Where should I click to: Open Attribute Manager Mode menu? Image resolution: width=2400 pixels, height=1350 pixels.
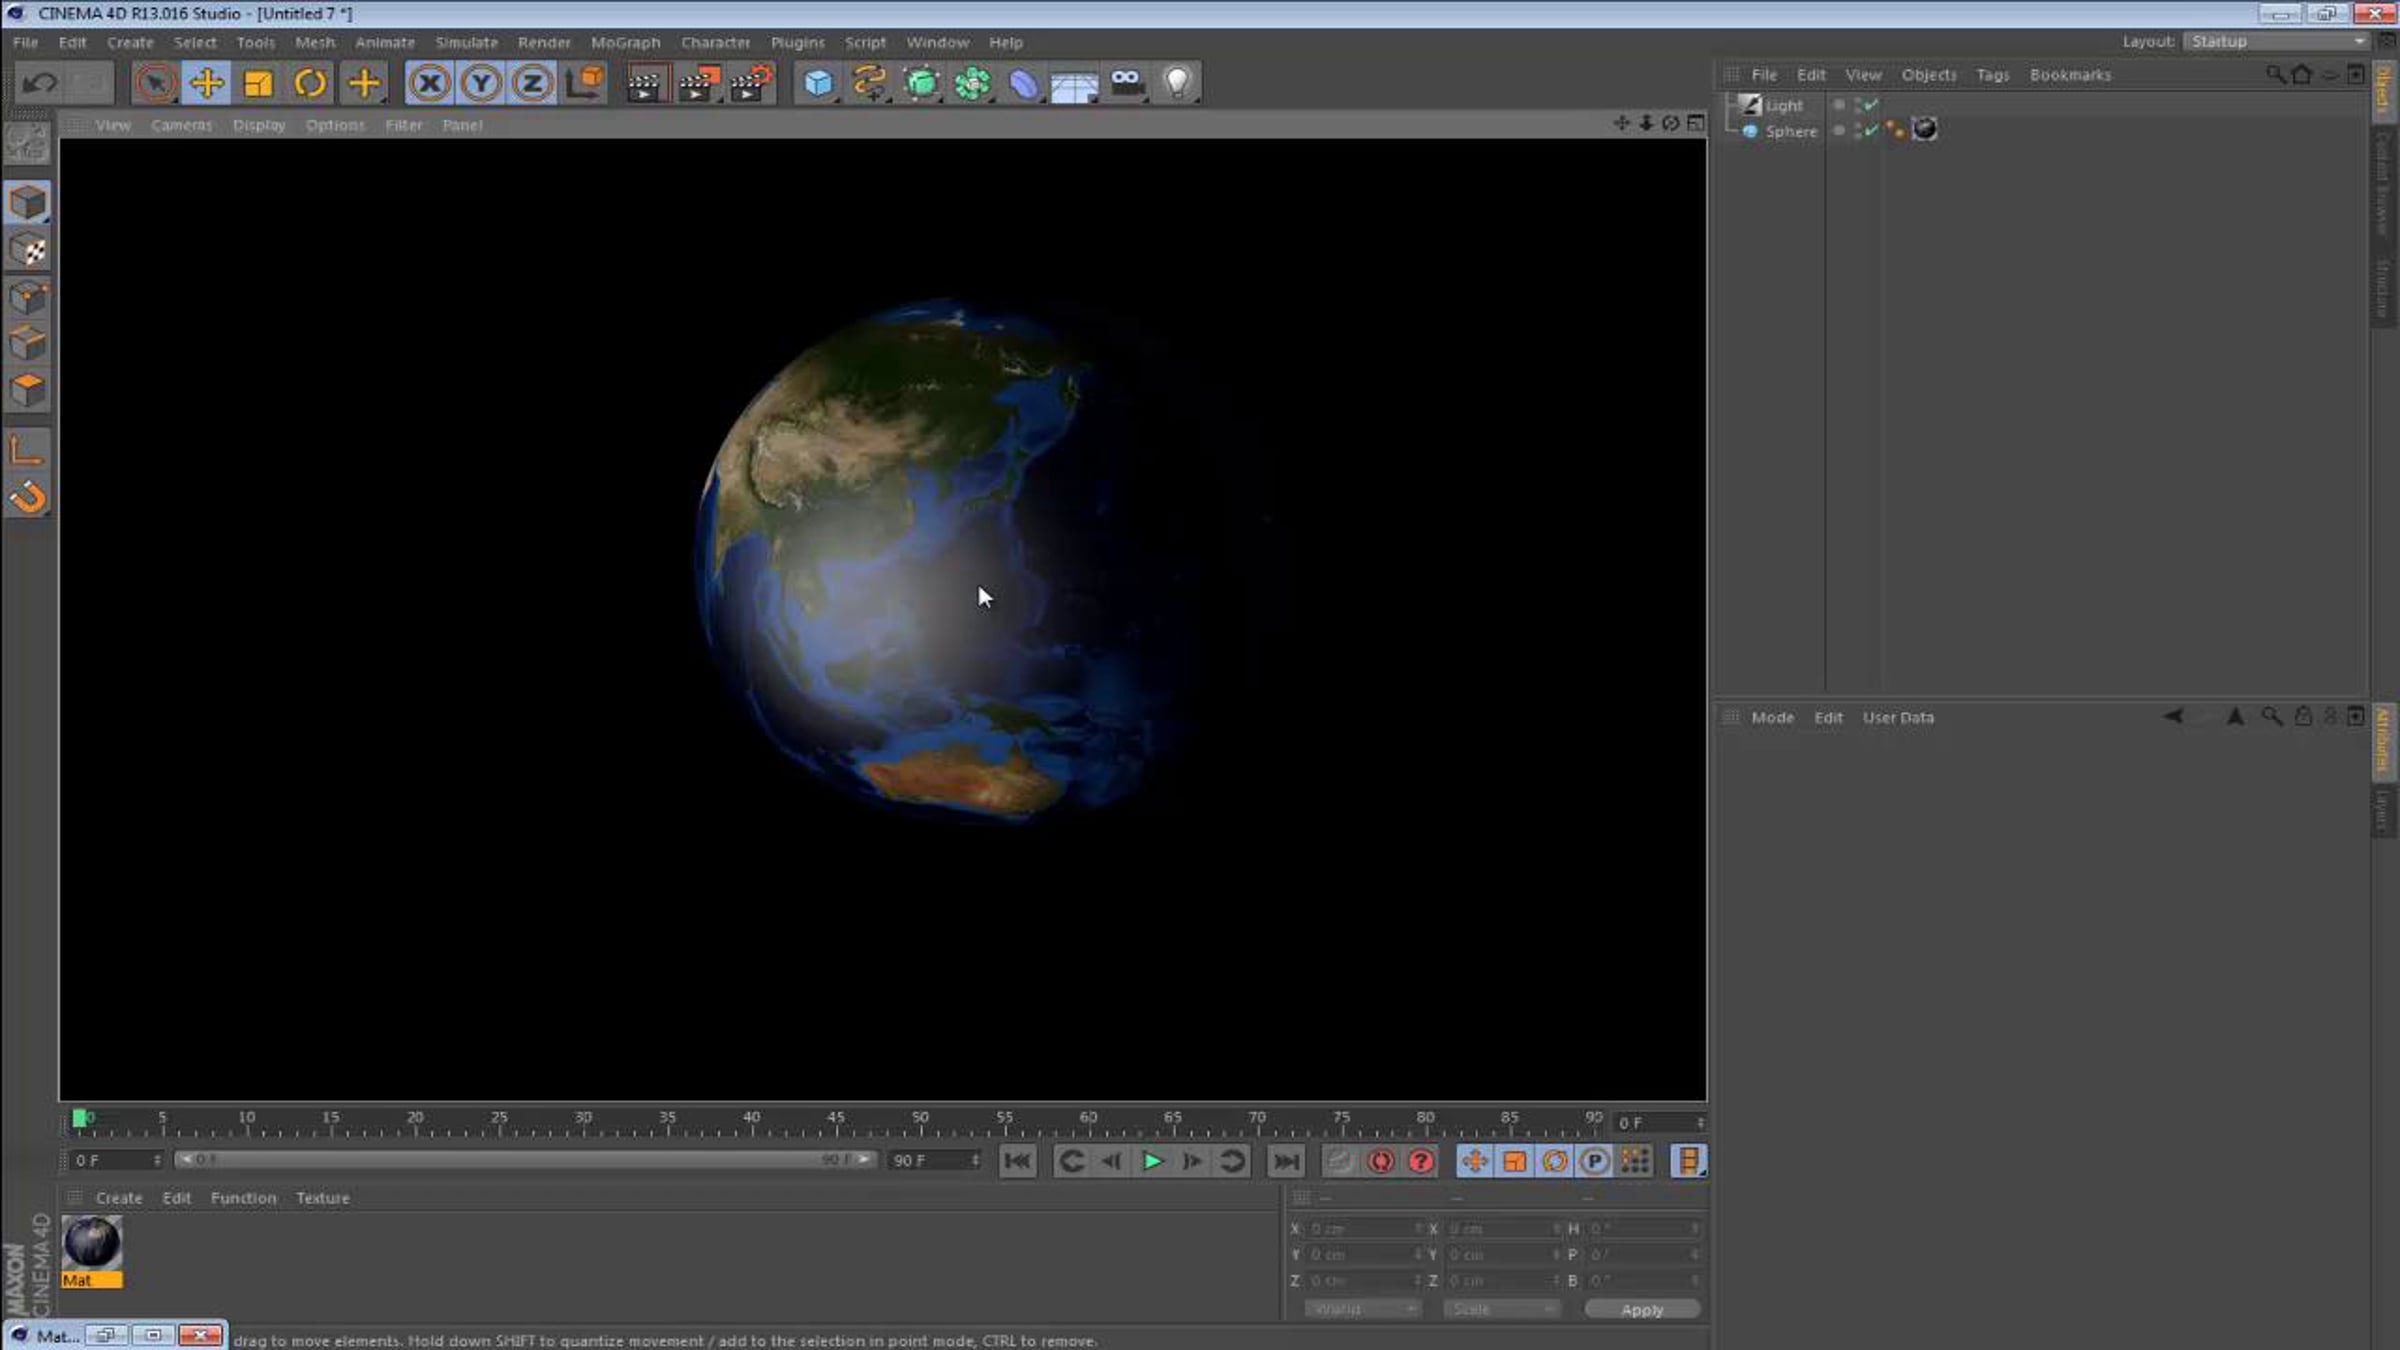pos(1772,718)
